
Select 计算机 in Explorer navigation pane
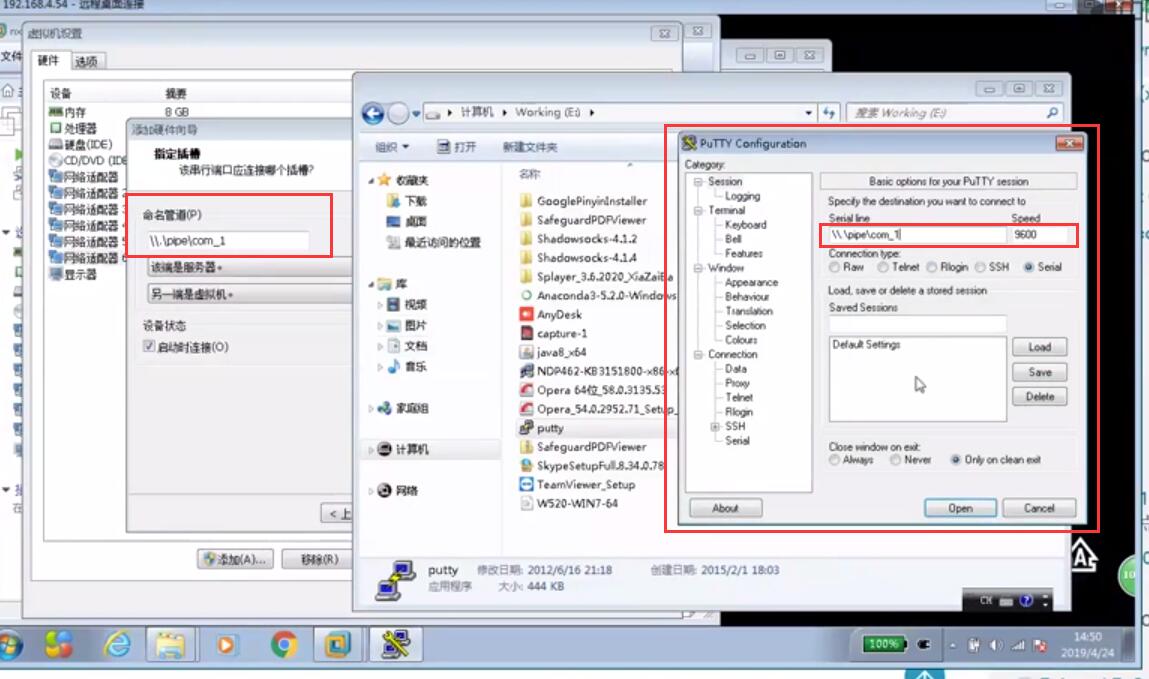click(411, 450)
